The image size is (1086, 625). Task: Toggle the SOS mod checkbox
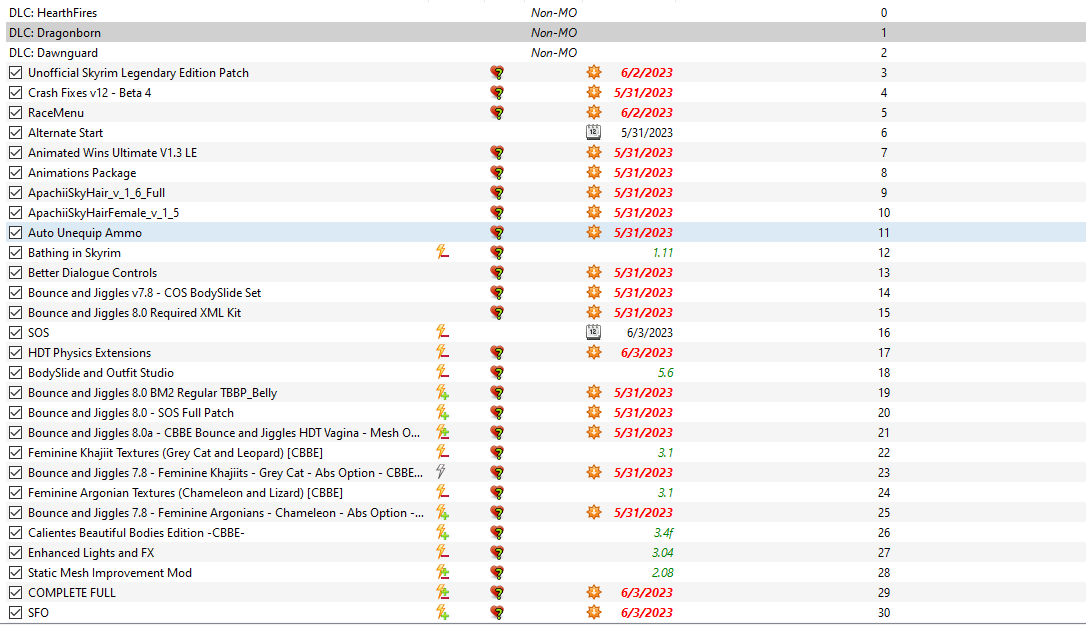coord(15,333)
